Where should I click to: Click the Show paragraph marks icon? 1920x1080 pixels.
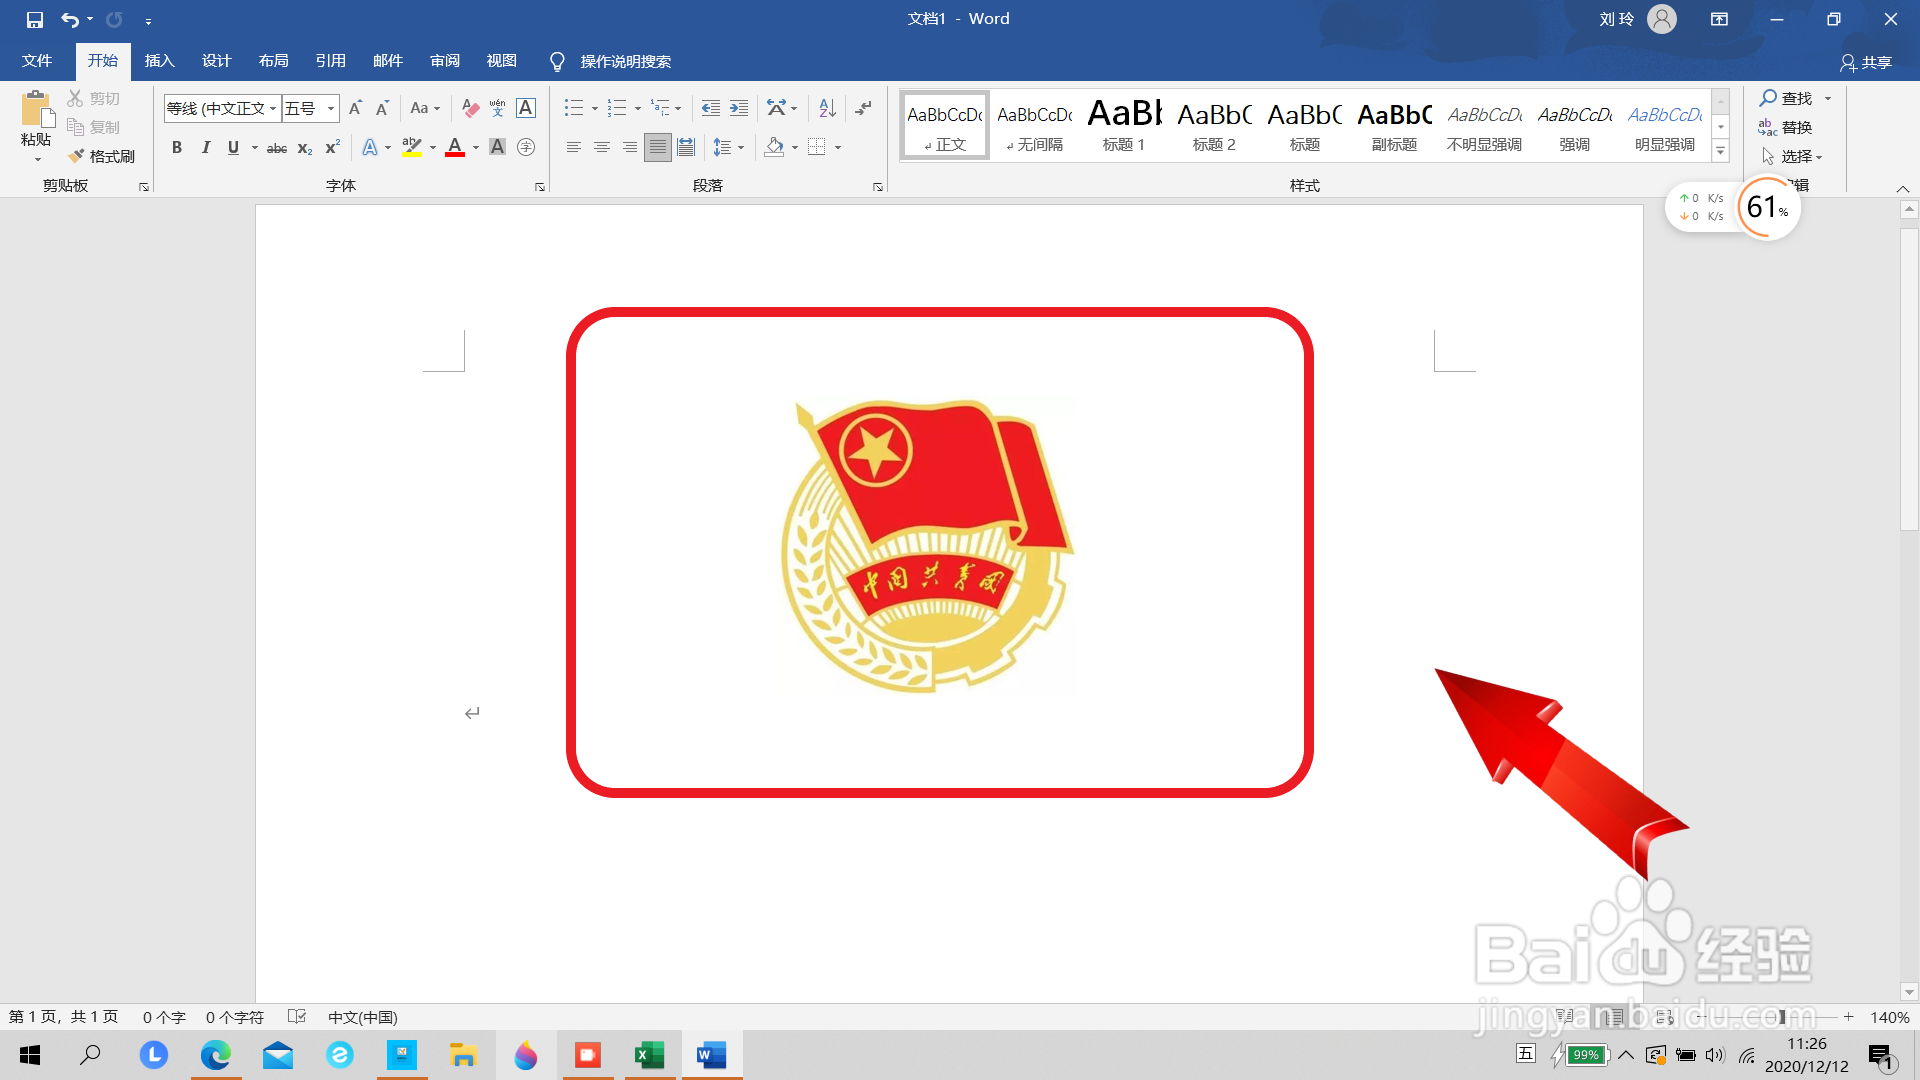tap(864, 108)
